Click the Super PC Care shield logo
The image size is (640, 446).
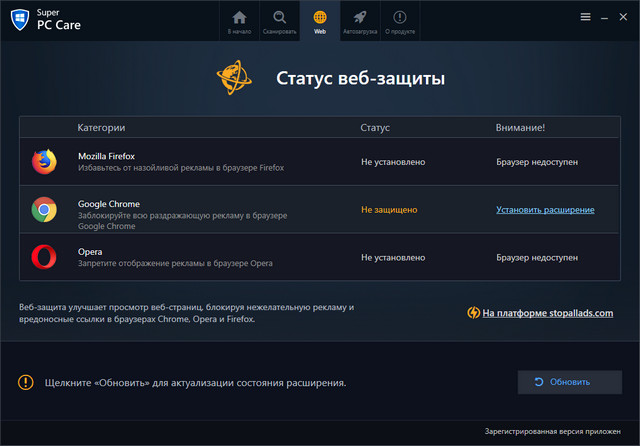18,17
